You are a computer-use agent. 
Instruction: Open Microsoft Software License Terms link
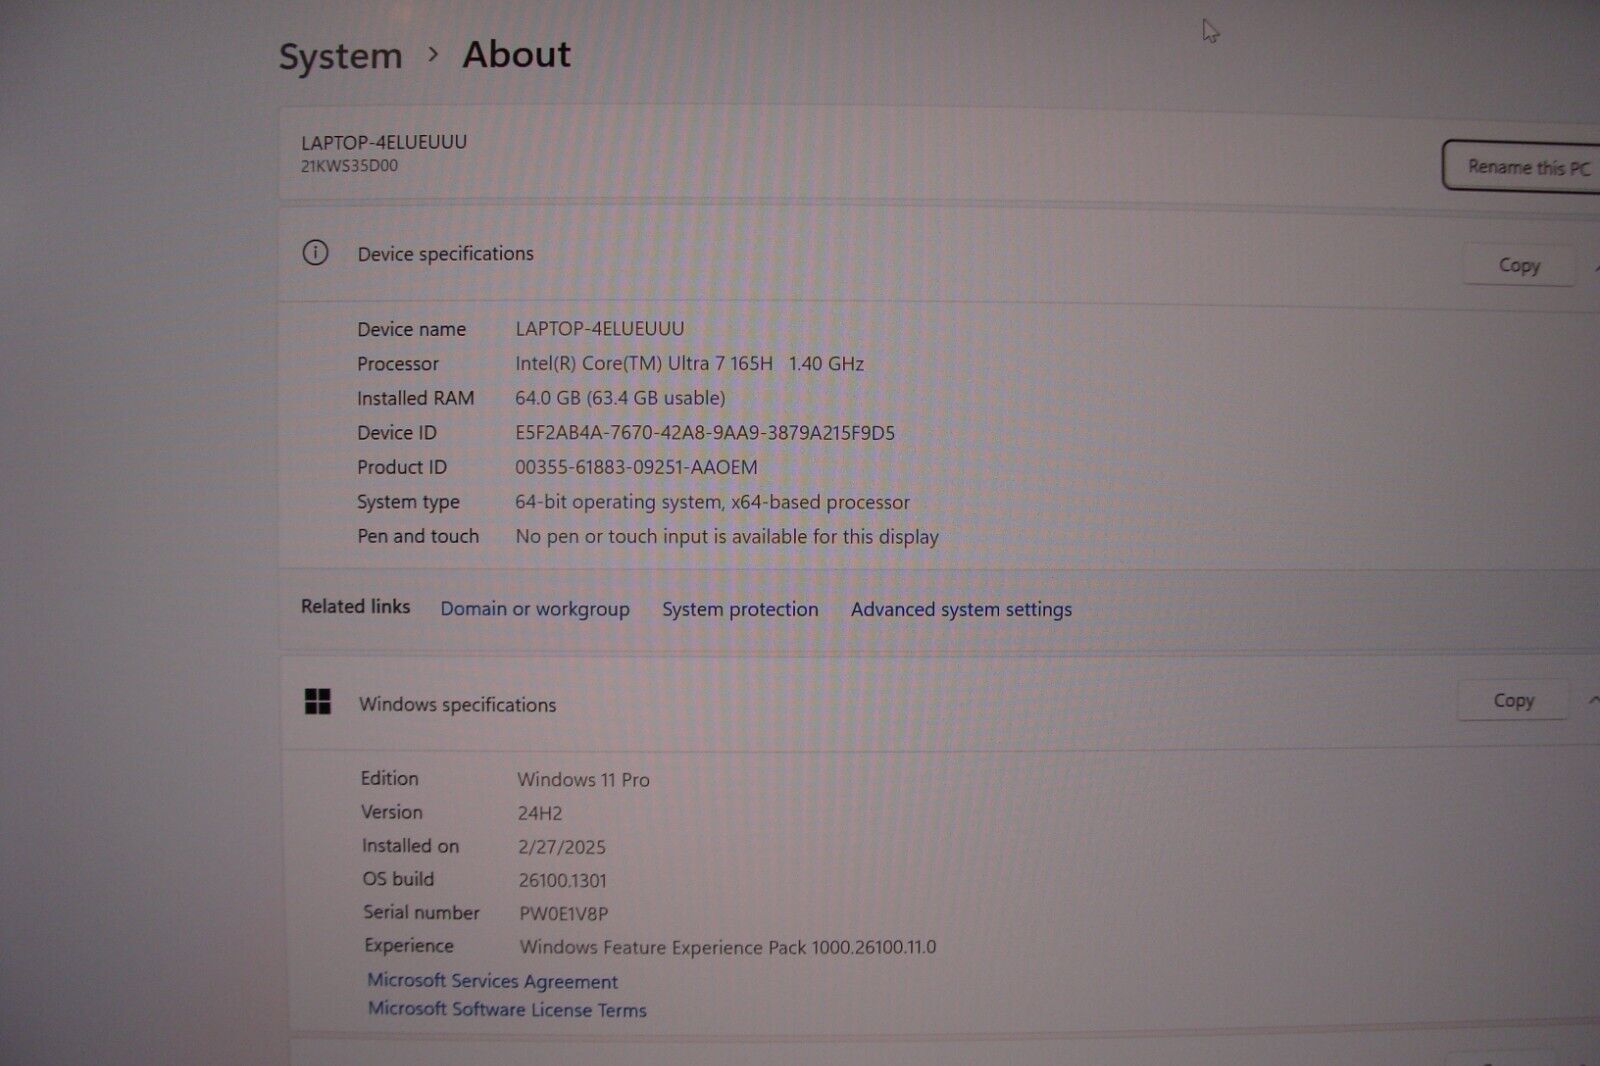tap(507, 1009)
